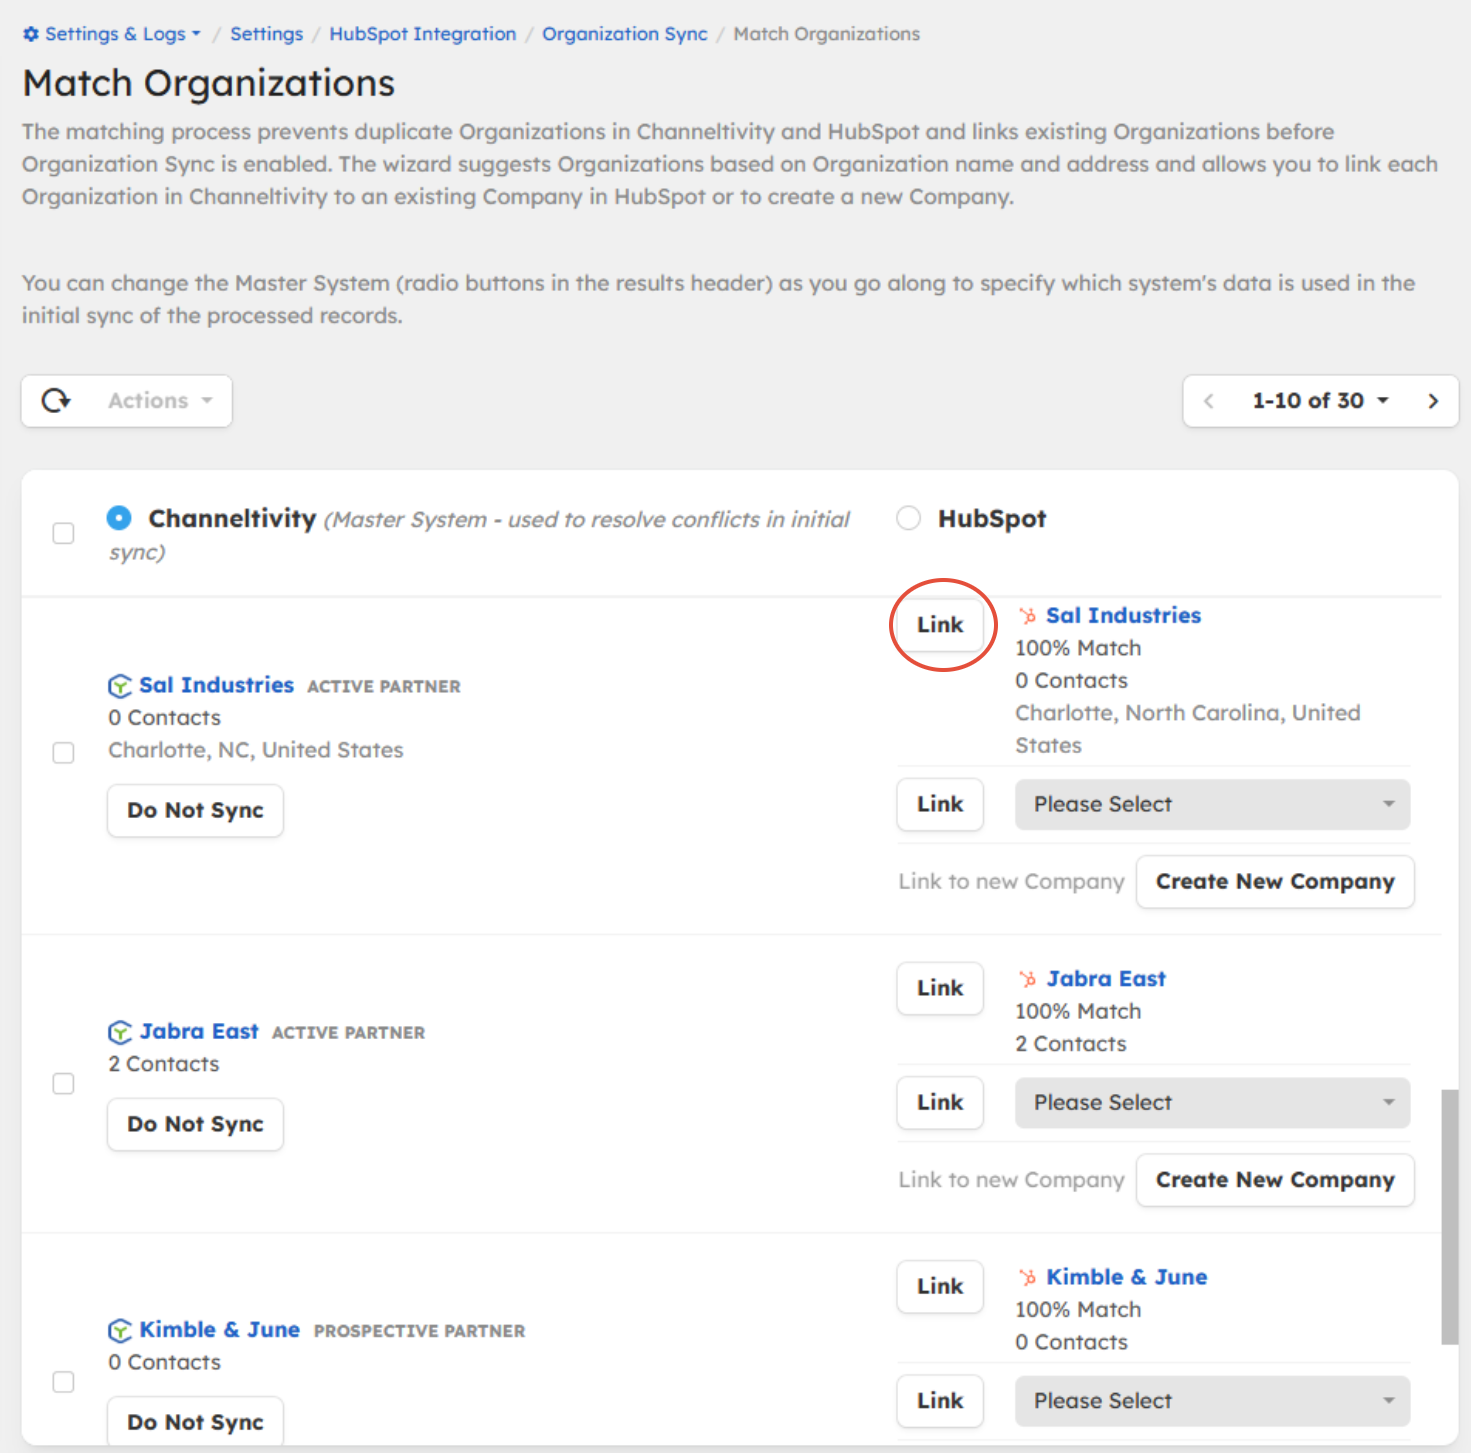Link Kimble & June to its 100% match
1471x1453 pixels.
[940, 1287]
